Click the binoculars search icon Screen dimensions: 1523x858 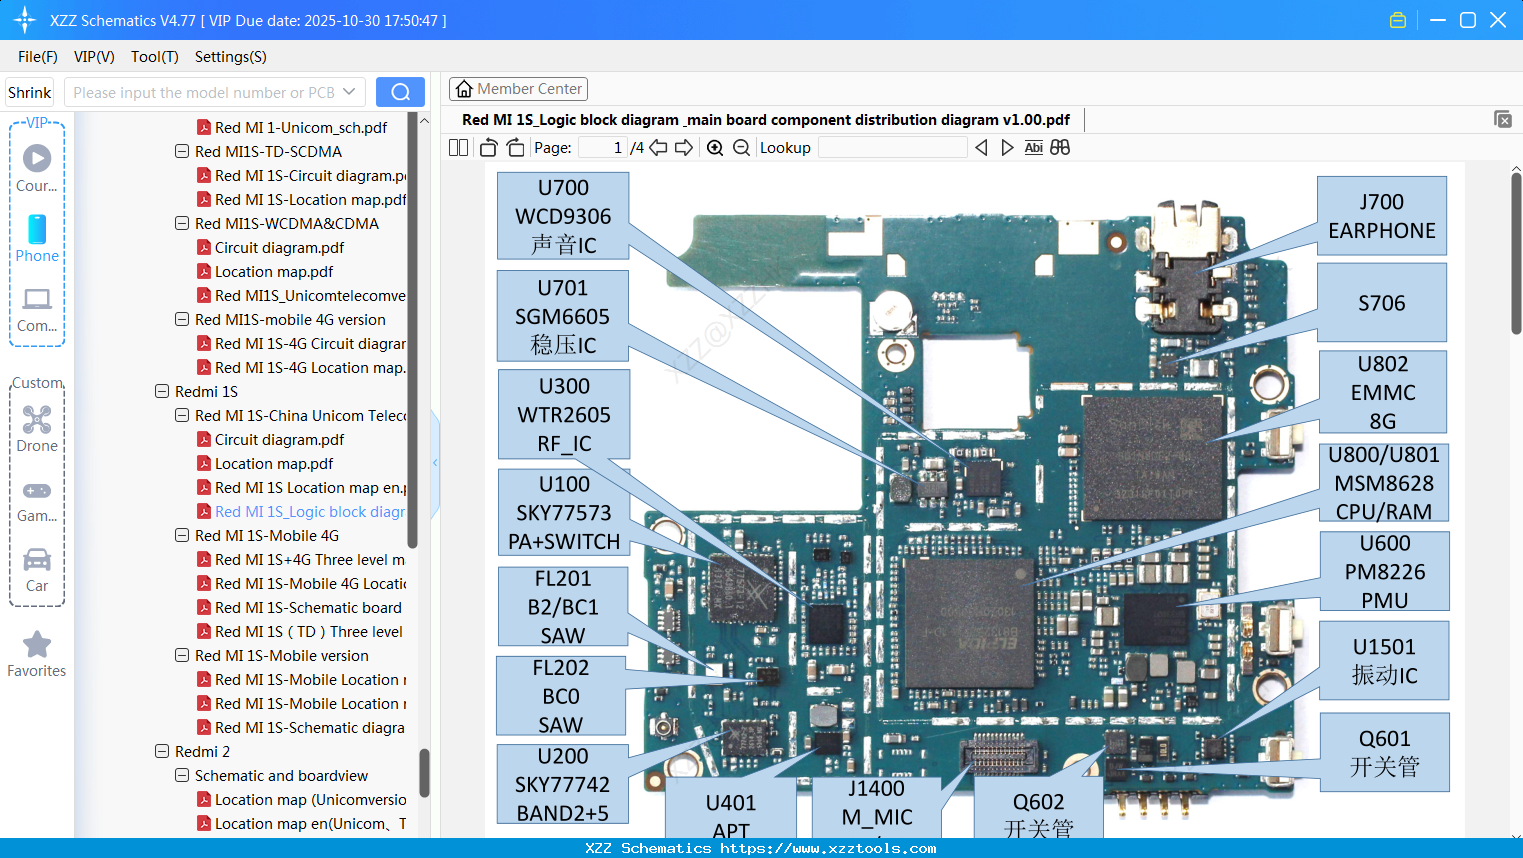pyautogui.click(x=1060, y=147)
